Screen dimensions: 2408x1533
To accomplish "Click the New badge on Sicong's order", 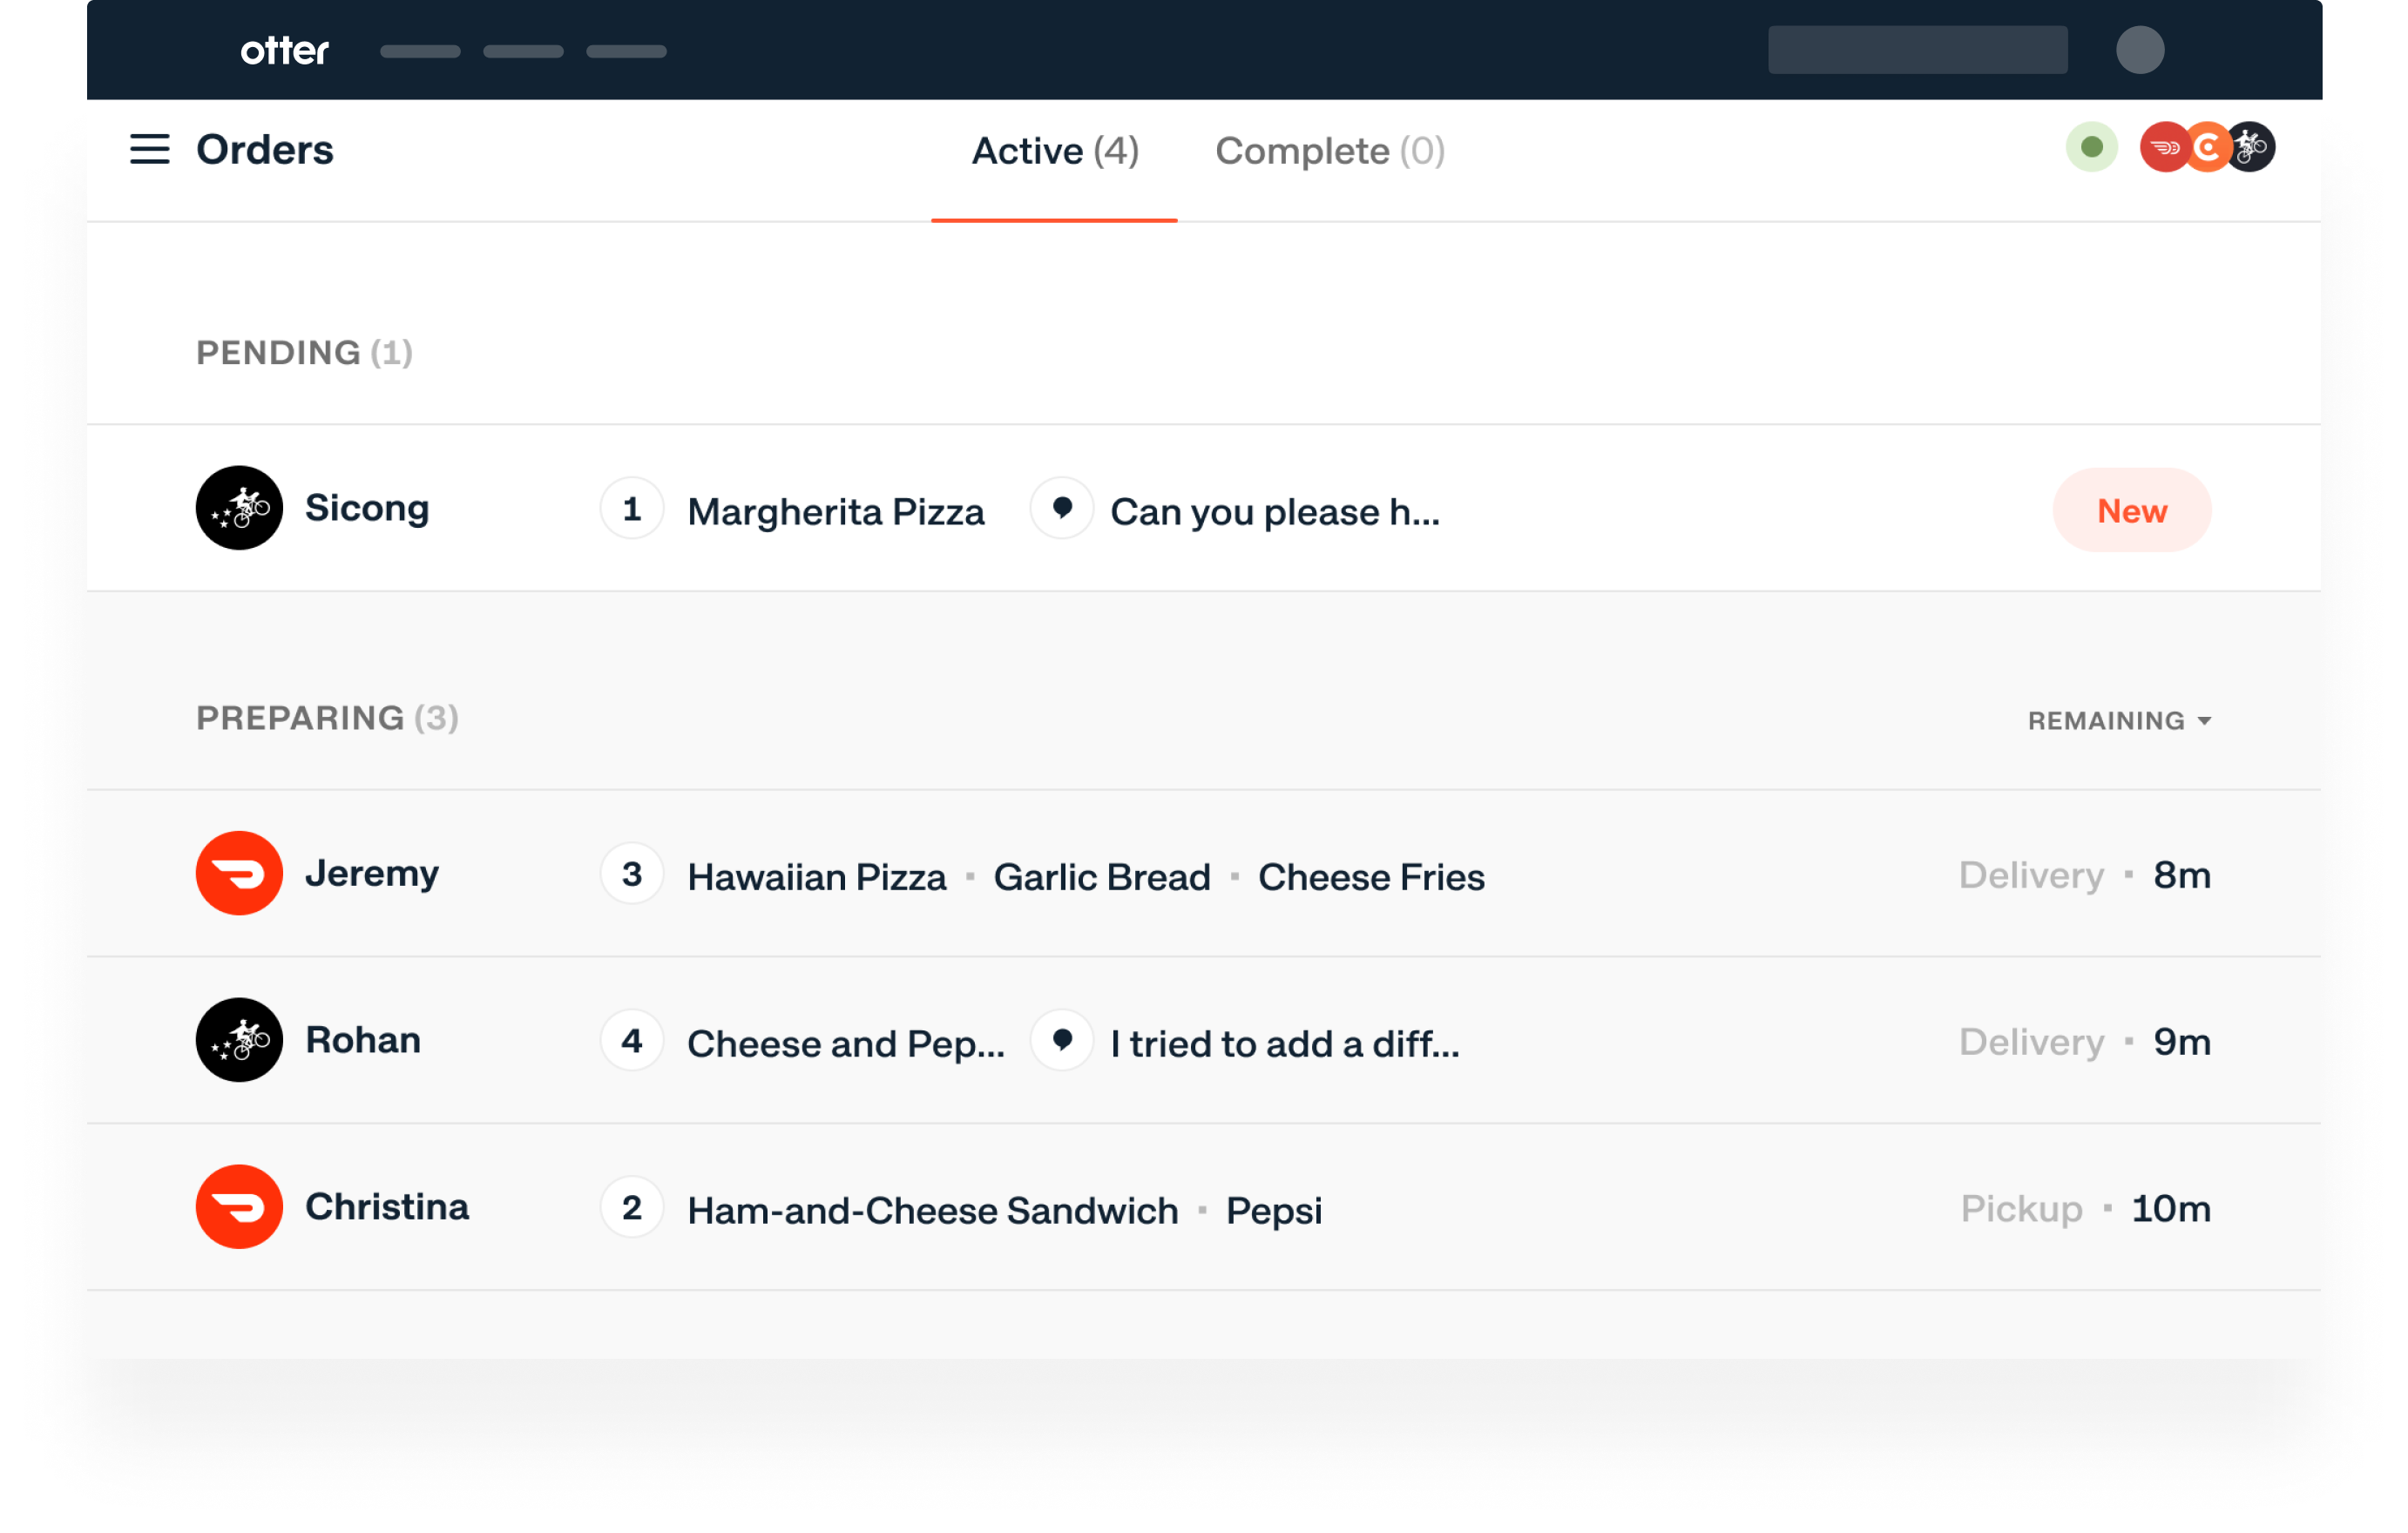I will tap(2131, 511).
